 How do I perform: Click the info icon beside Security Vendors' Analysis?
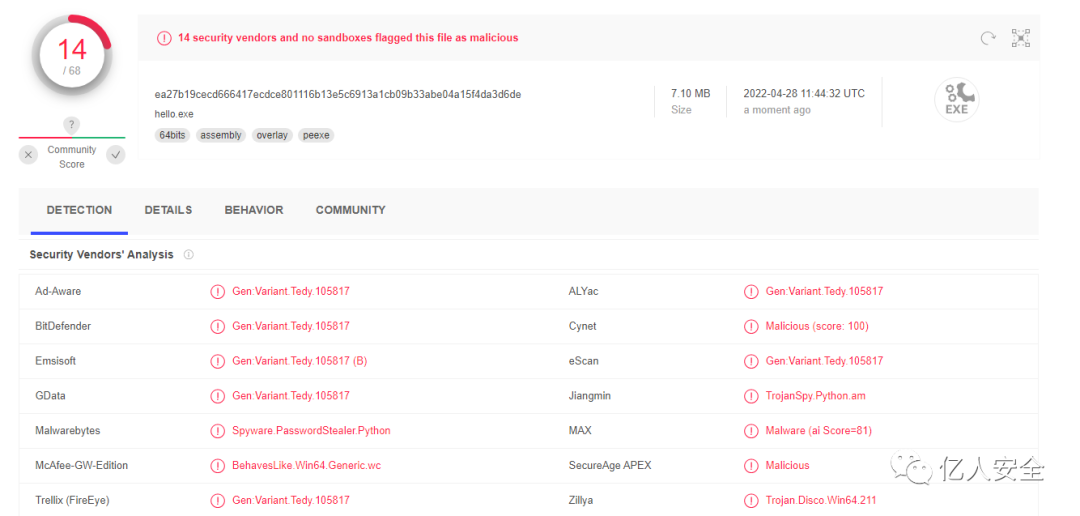188,254
